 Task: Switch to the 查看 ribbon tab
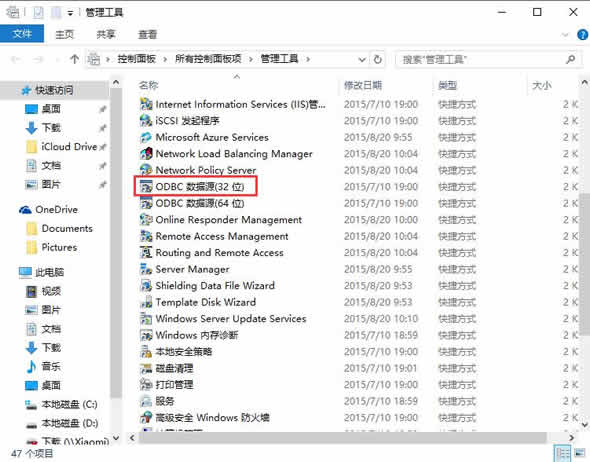(147, 35)
